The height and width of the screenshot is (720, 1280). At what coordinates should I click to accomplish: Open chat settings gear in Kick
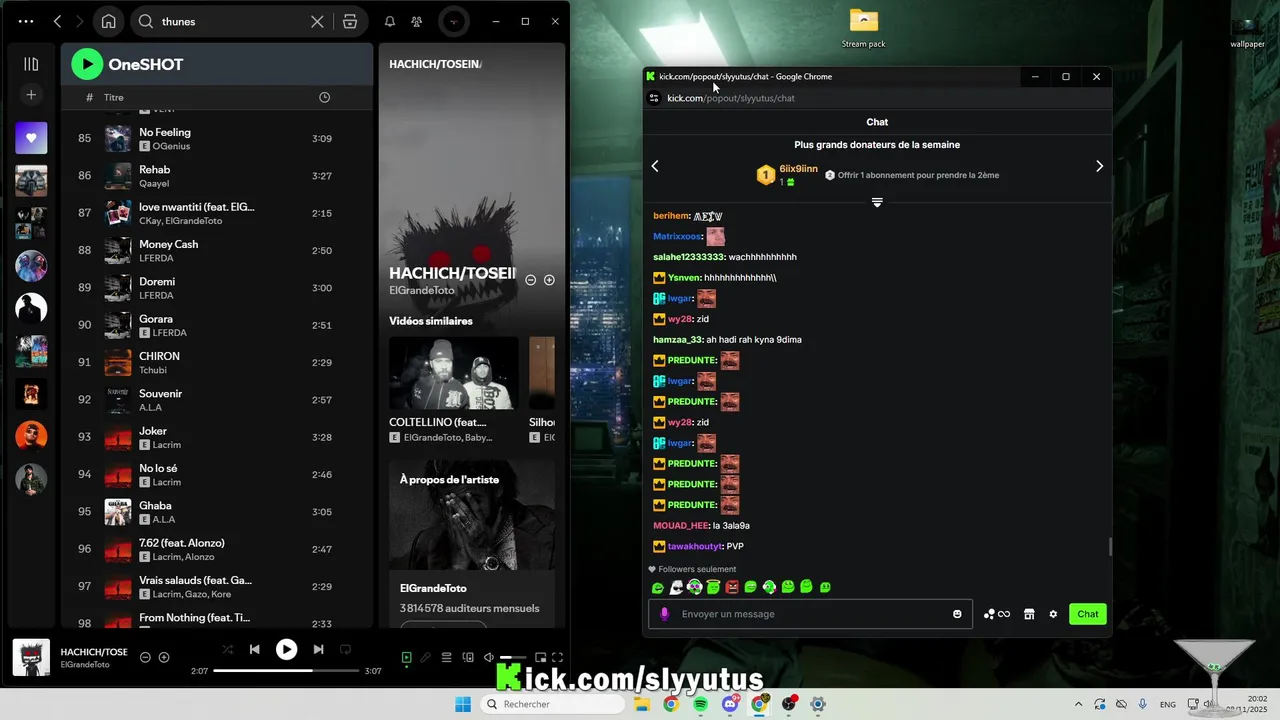pyautogui.click(x=1053, y=614)
